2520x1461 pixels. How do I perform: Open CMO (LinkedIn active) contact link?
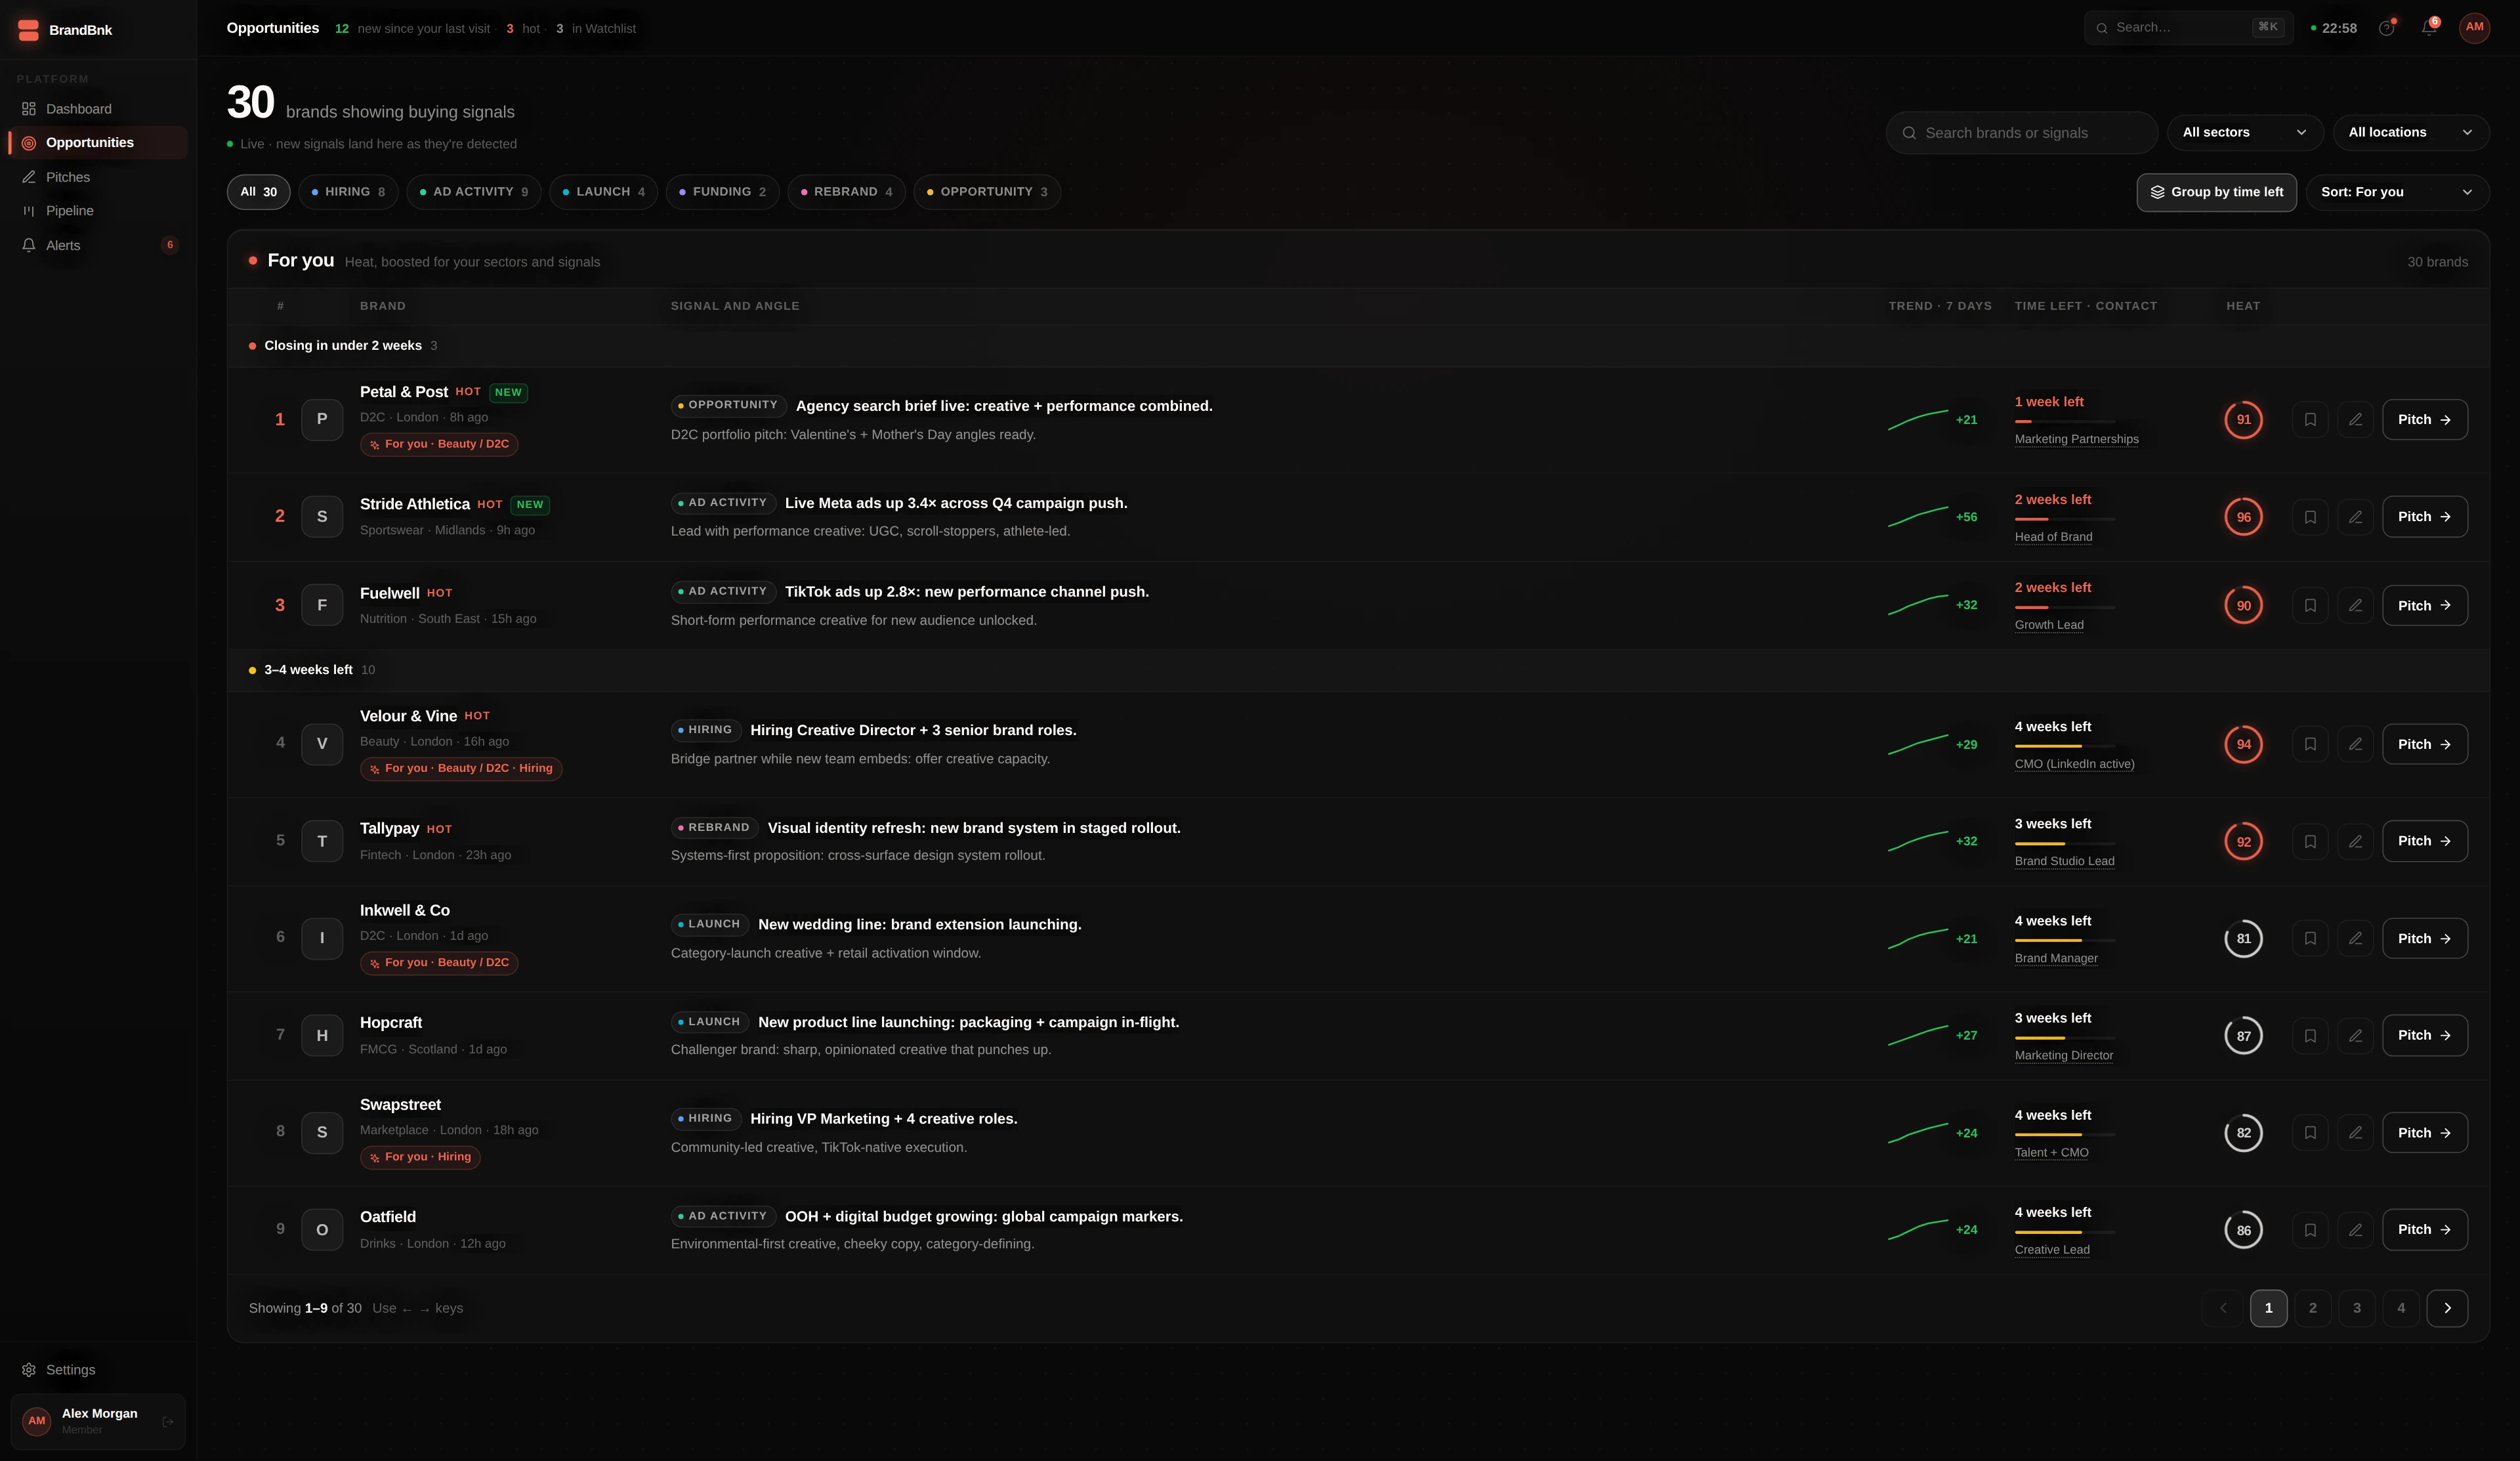click(x=2074, y=764)
